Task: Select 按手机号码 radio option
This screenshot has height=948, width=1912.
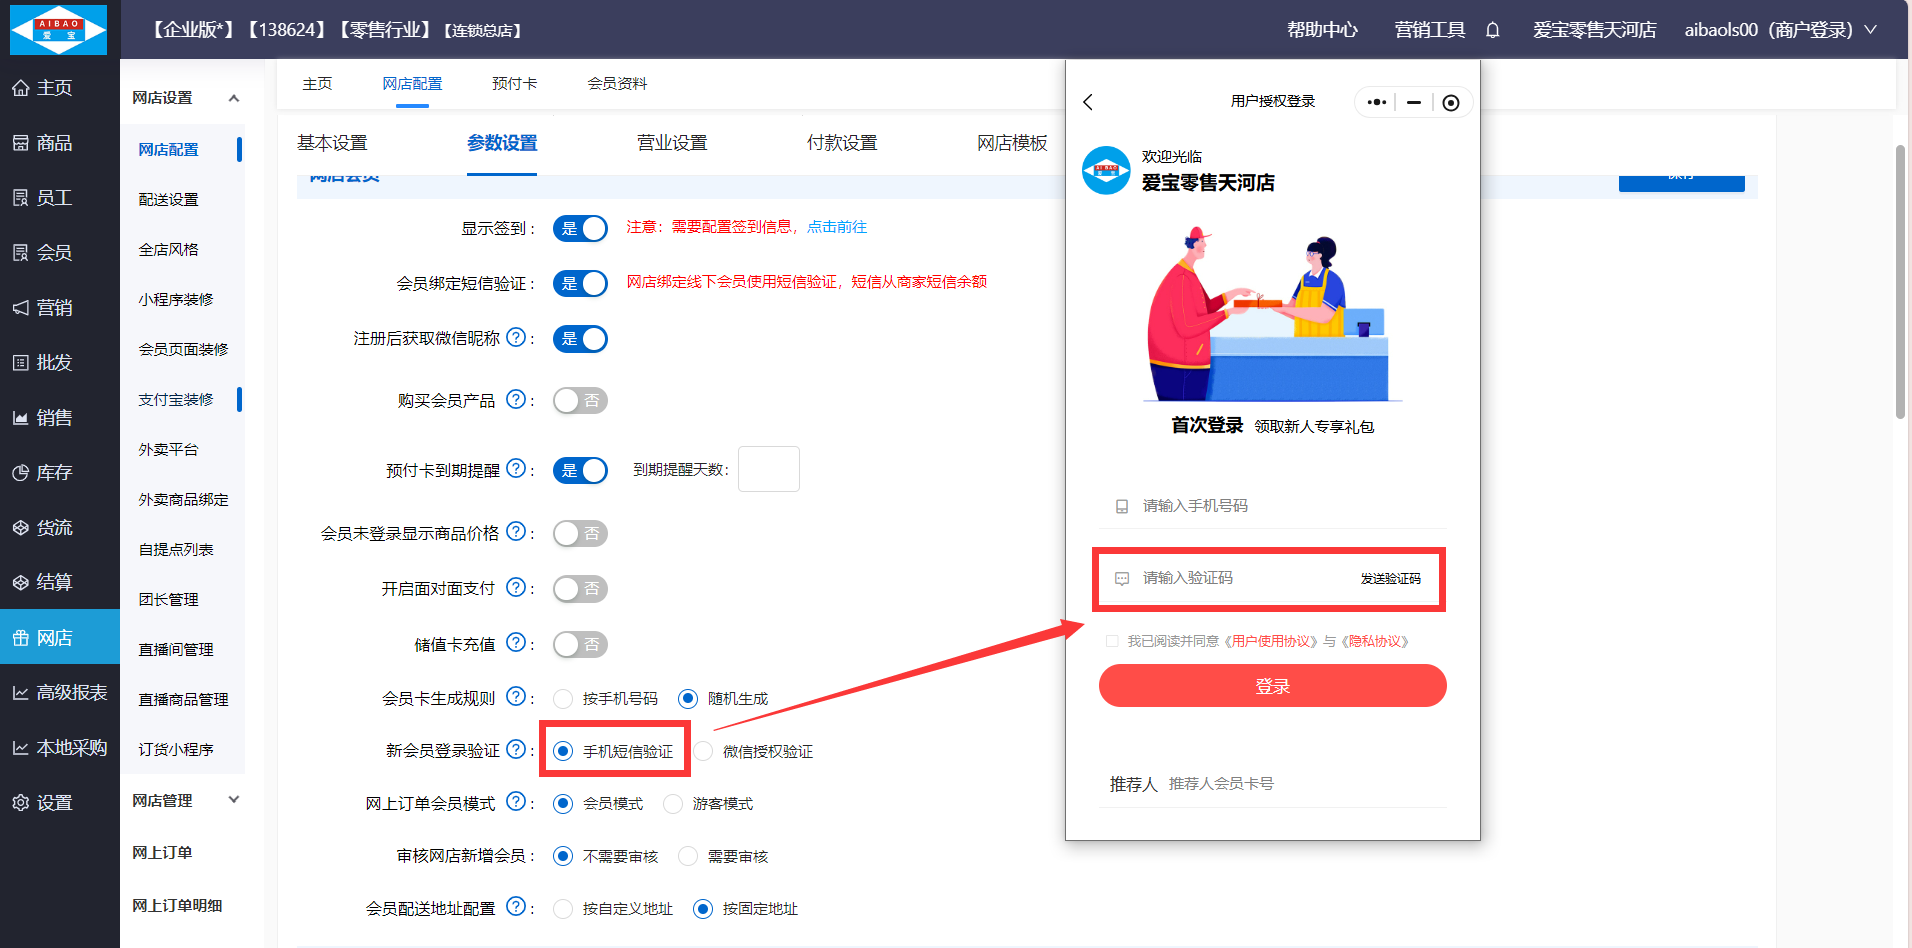Action: pos(563,698)
